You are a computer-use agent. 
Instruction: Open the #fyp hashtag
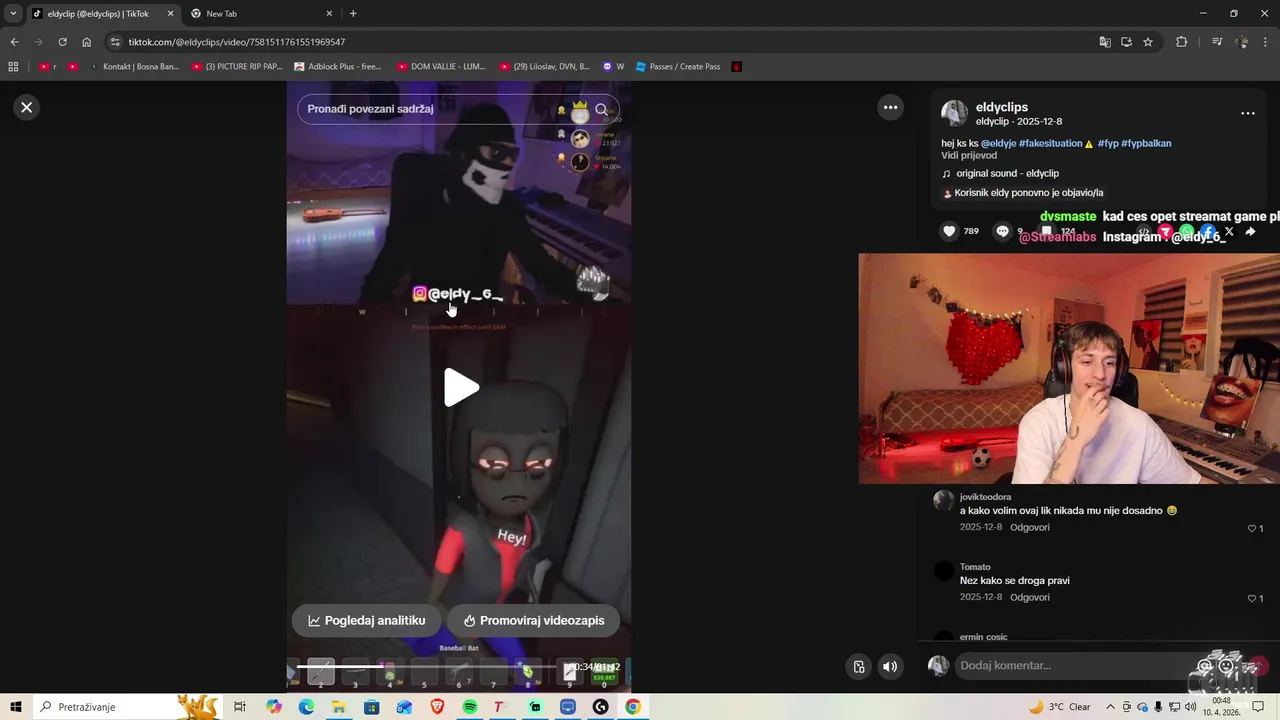click(1108, 143)
